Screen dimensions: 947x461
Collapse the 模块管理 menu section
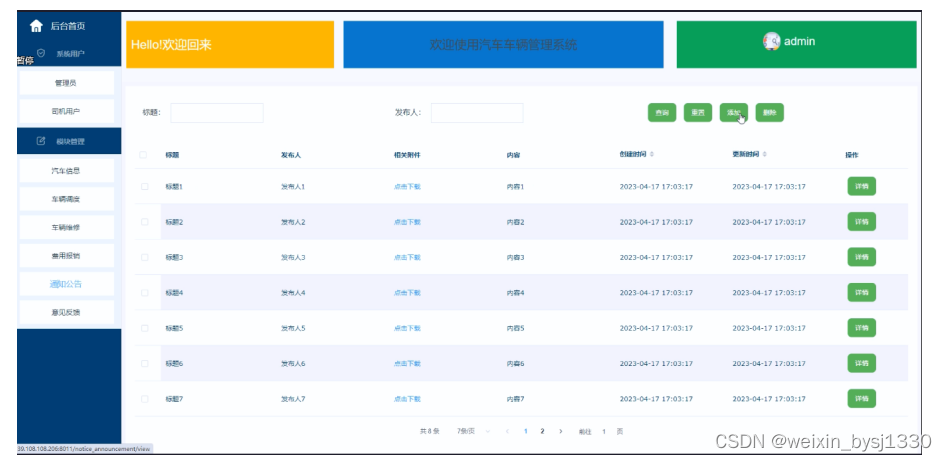[x=69, y=141]
